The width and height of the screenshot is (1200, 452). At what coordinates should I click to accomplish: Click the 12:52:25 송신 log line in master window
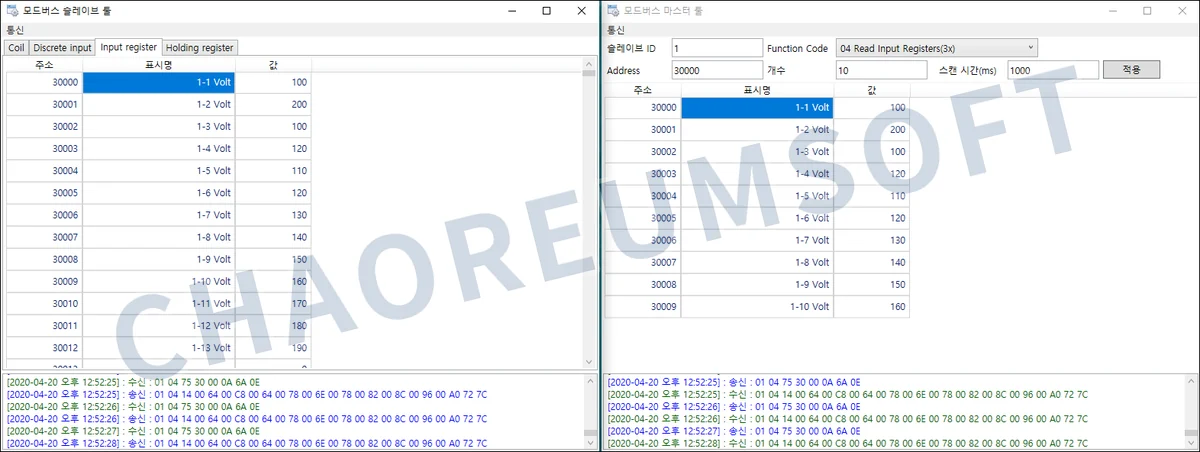tap(733, 381)
